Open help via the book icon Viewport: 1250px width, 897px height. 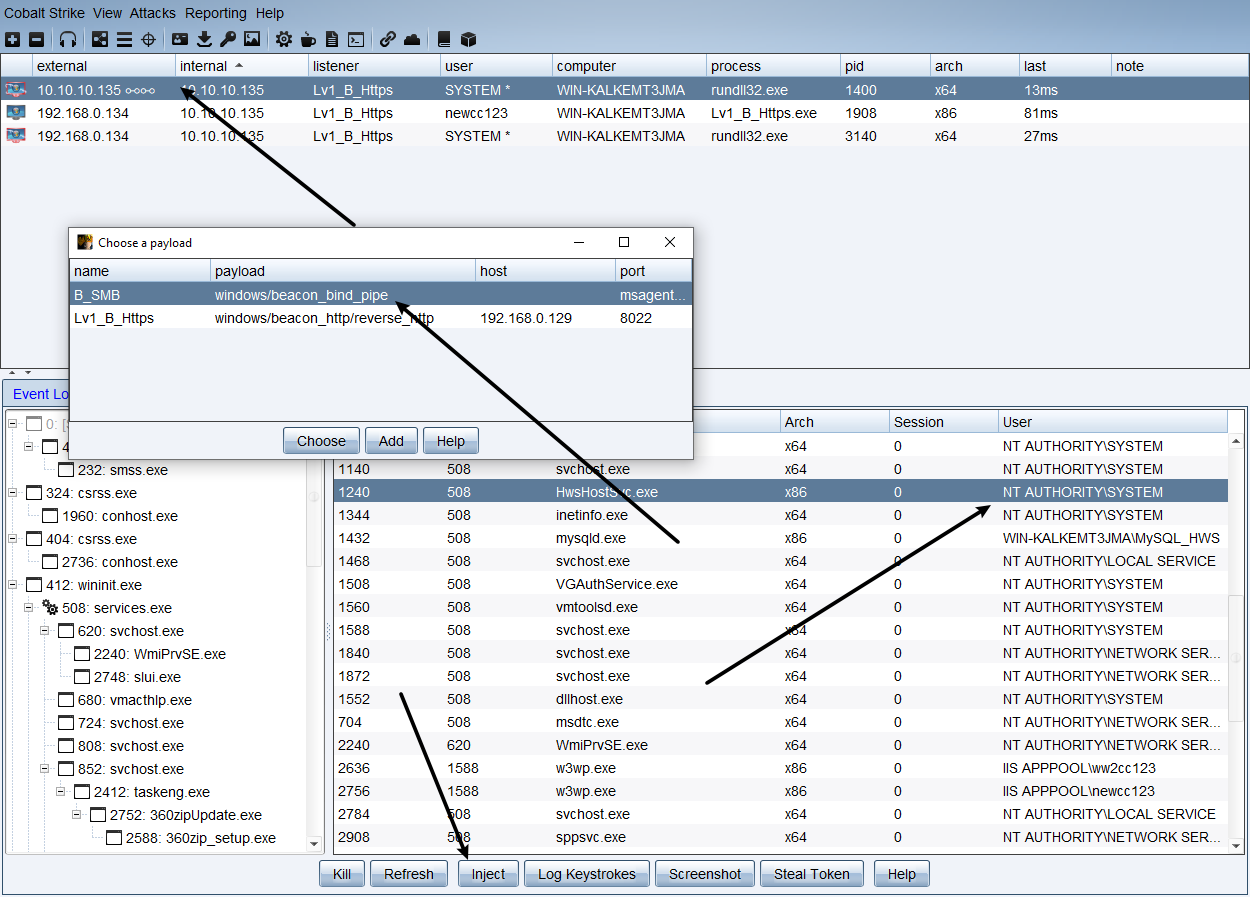click(x=444, y=39)
